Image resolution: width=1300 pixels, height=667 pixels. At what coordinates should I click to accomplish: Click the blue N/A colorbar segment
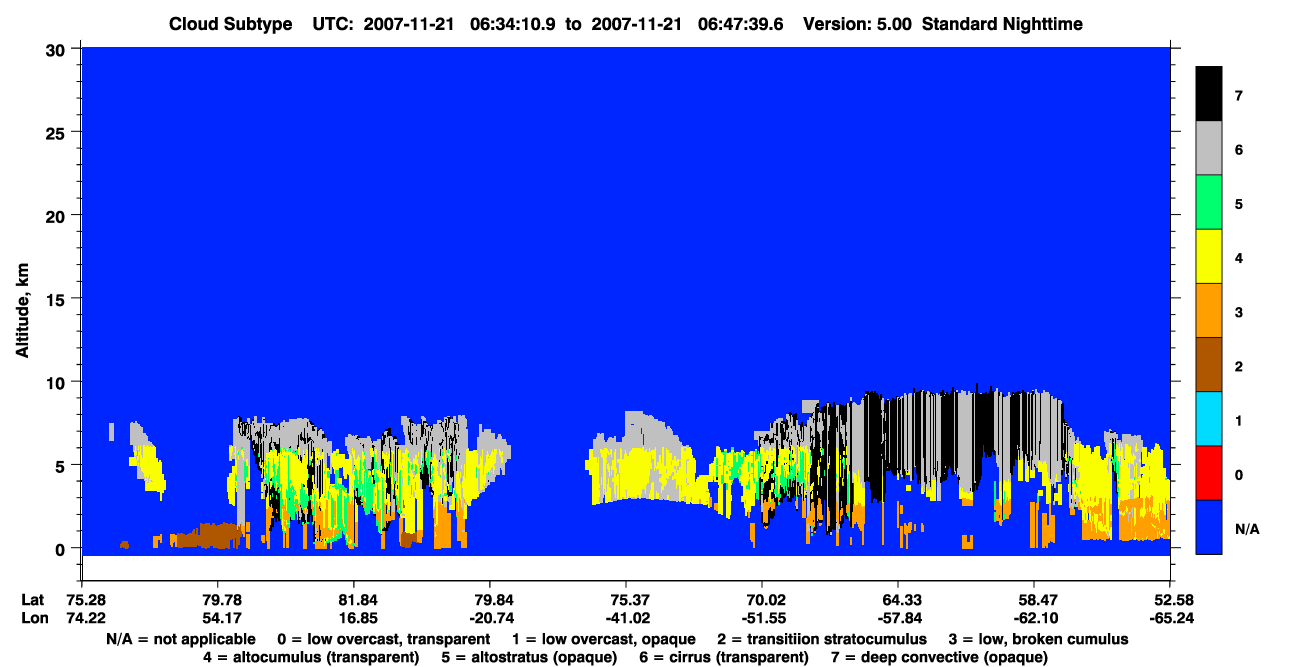(1209, 527)
